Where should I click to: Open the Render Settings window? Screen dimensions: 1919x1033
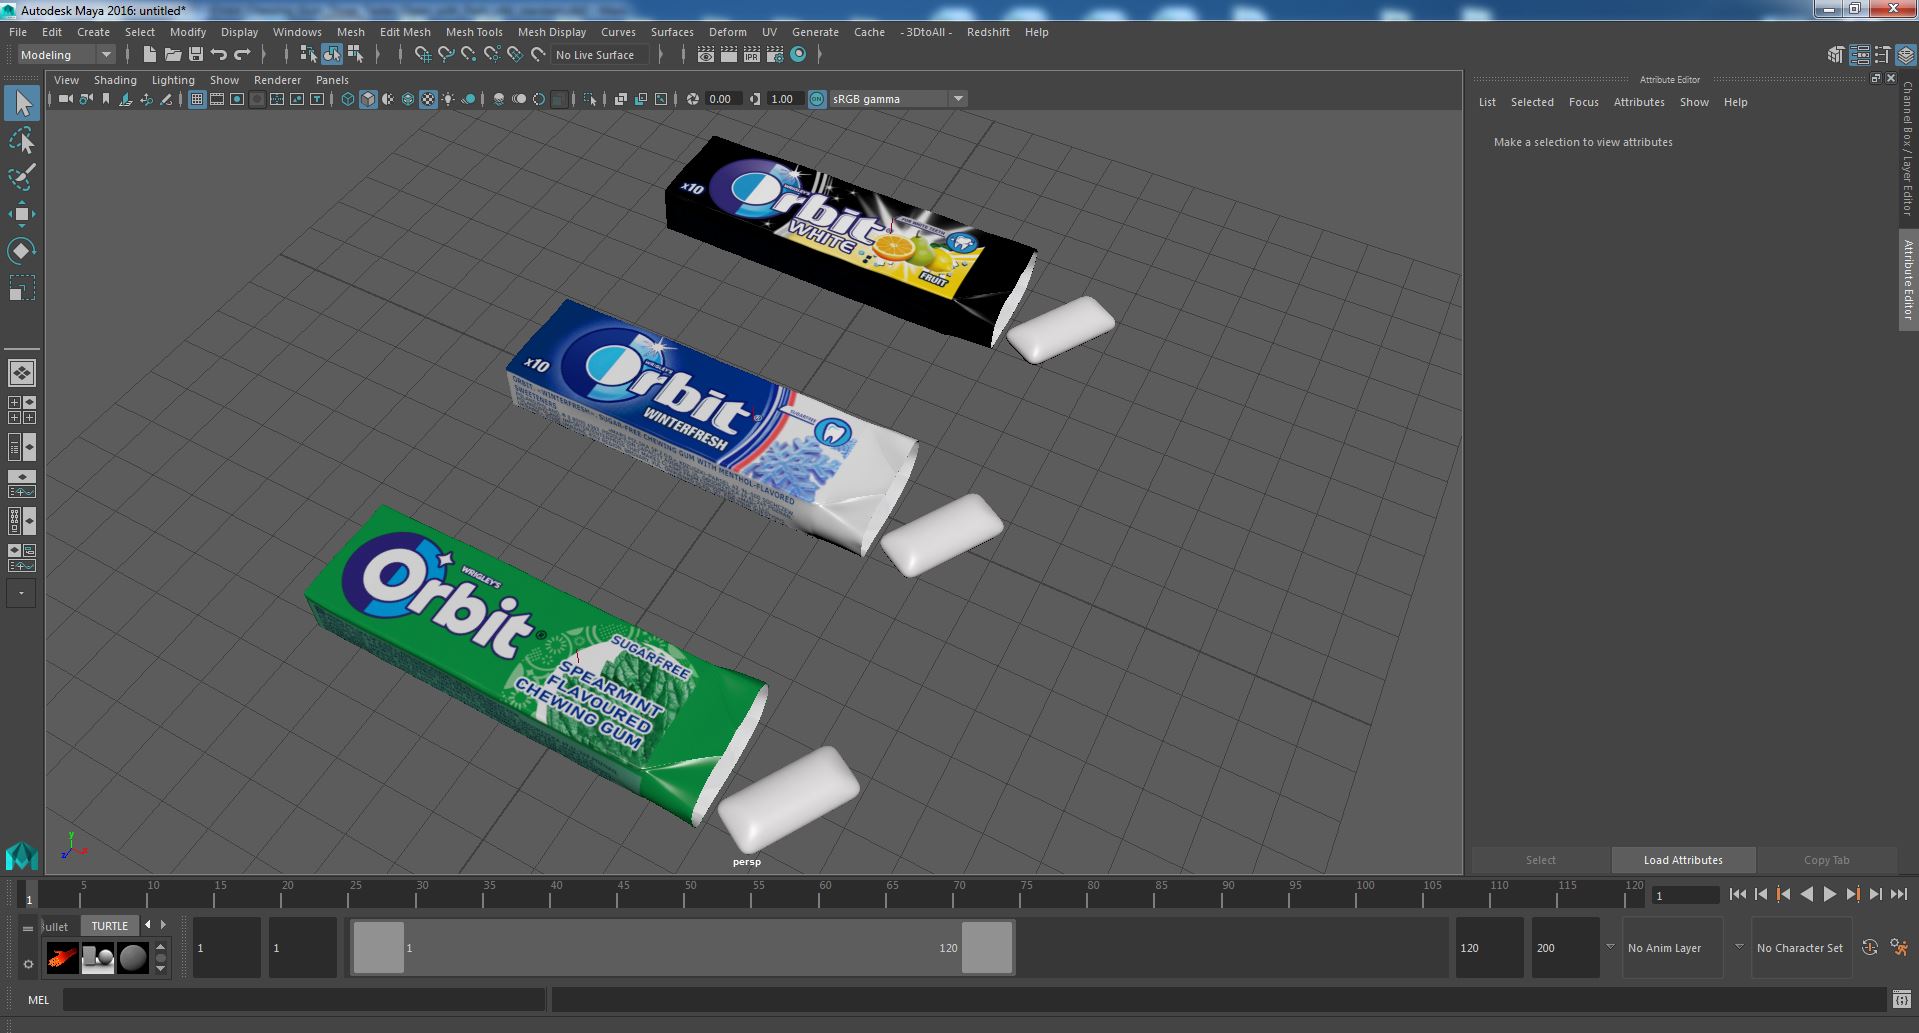(775, 55)
